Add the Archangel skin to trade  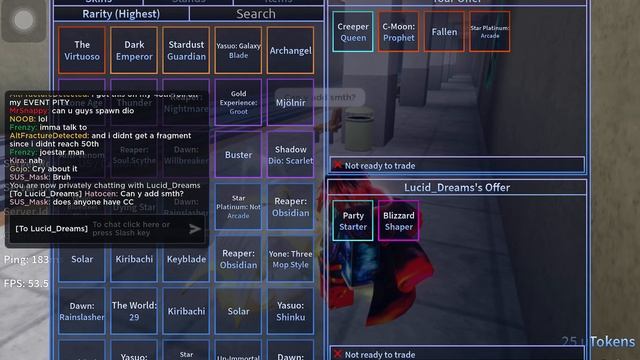tap(291, 50)
